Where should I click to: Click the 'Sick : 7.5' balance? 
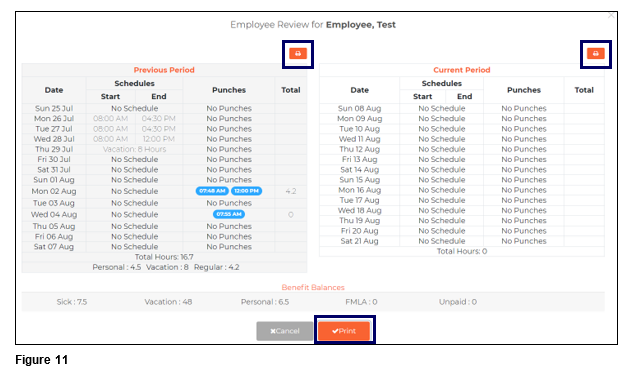[72, 302]
